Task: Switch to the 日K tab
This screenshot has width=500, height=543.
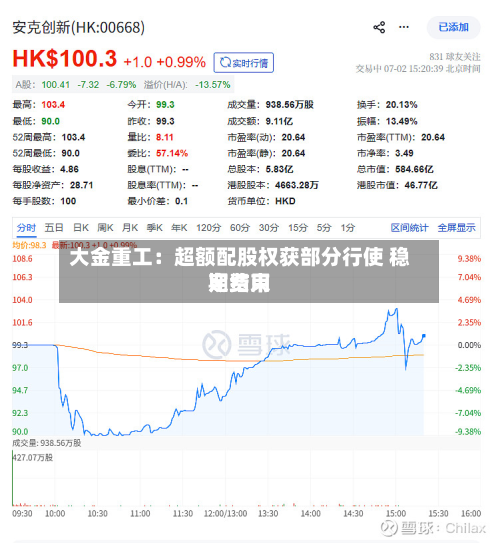Action: pos(81,228)
